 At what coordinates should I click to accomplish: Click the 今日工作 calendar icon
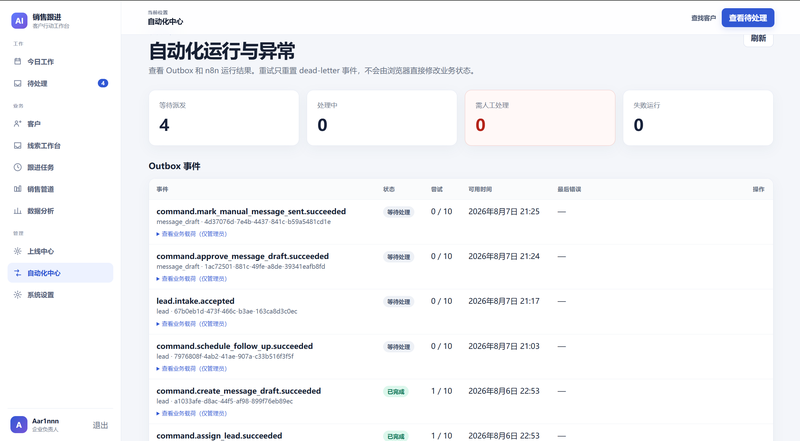[x=17, y=61]
